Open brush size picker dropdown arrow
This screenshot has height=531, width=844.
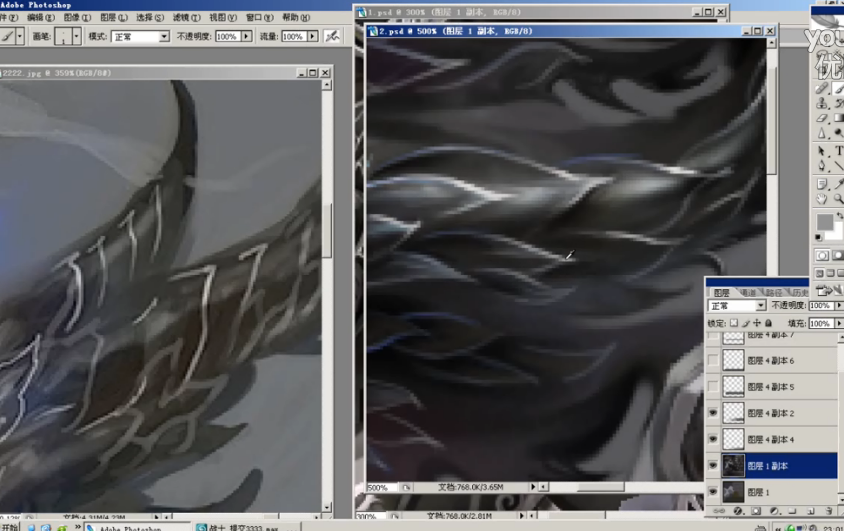[76, 36]
